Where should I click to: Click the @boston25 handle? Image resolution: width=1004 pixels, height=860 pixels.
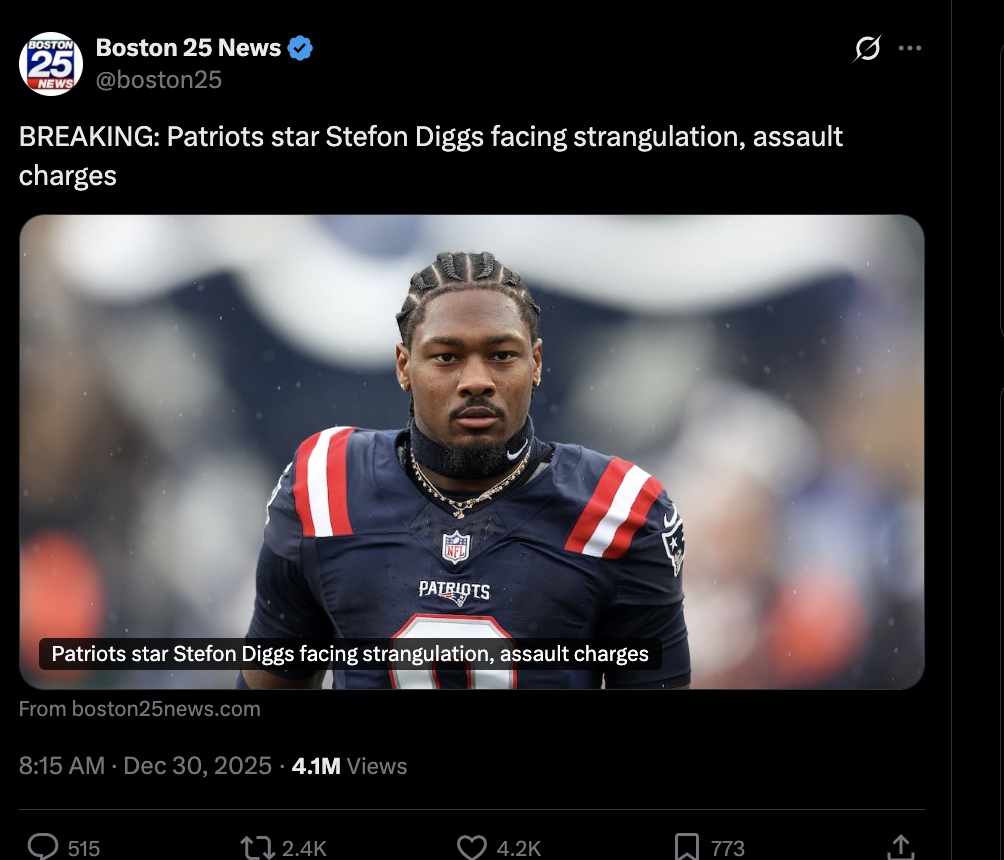[x=159, y=79]
